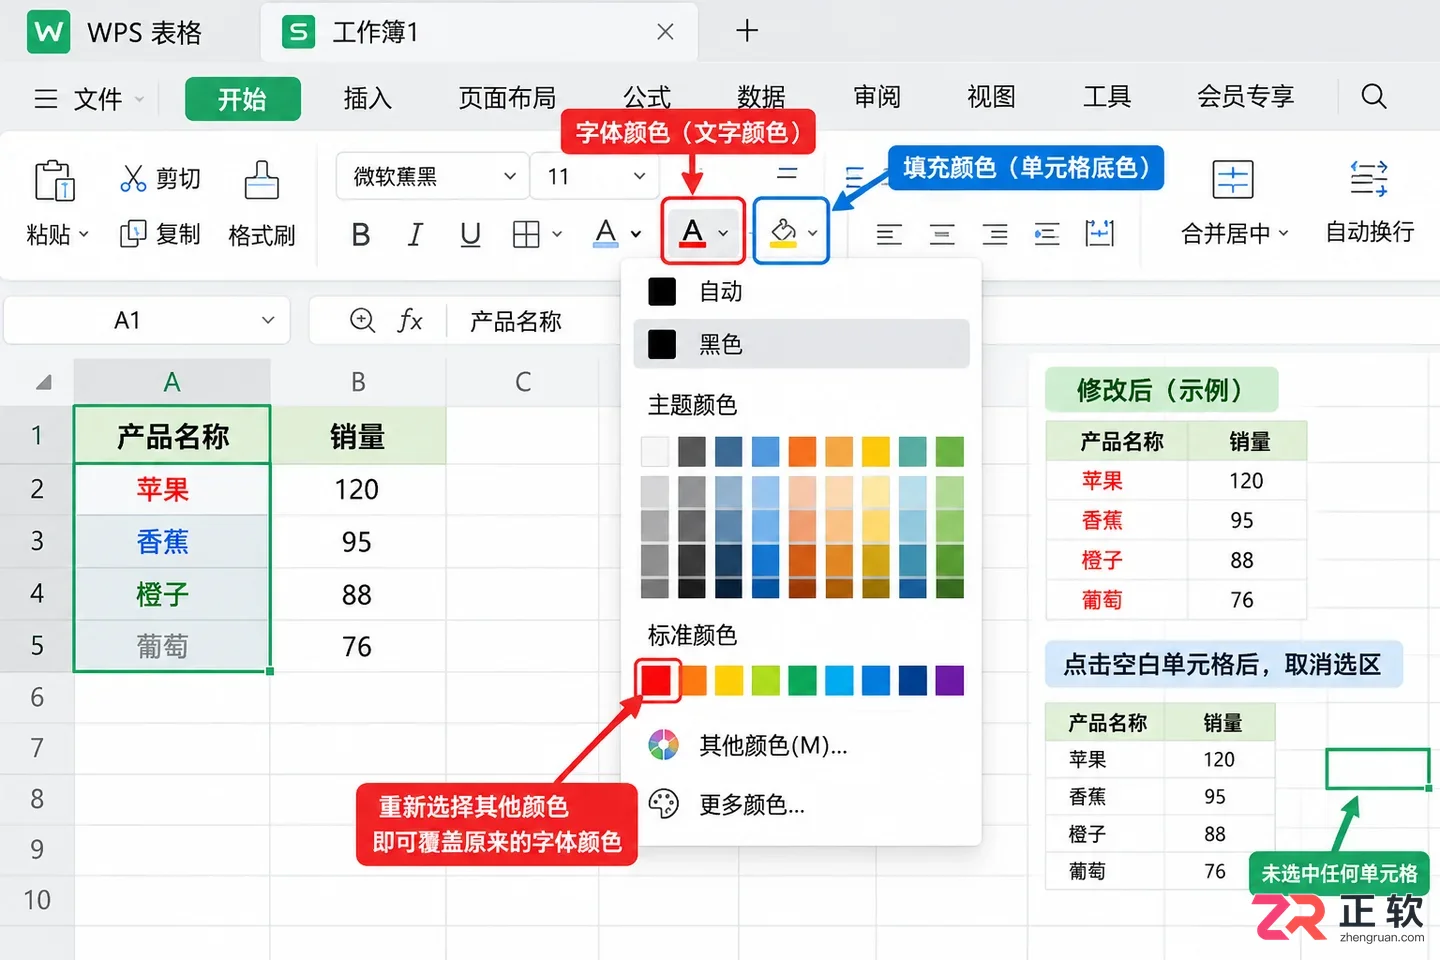Toggle Bold formatting

pos(361,235)
